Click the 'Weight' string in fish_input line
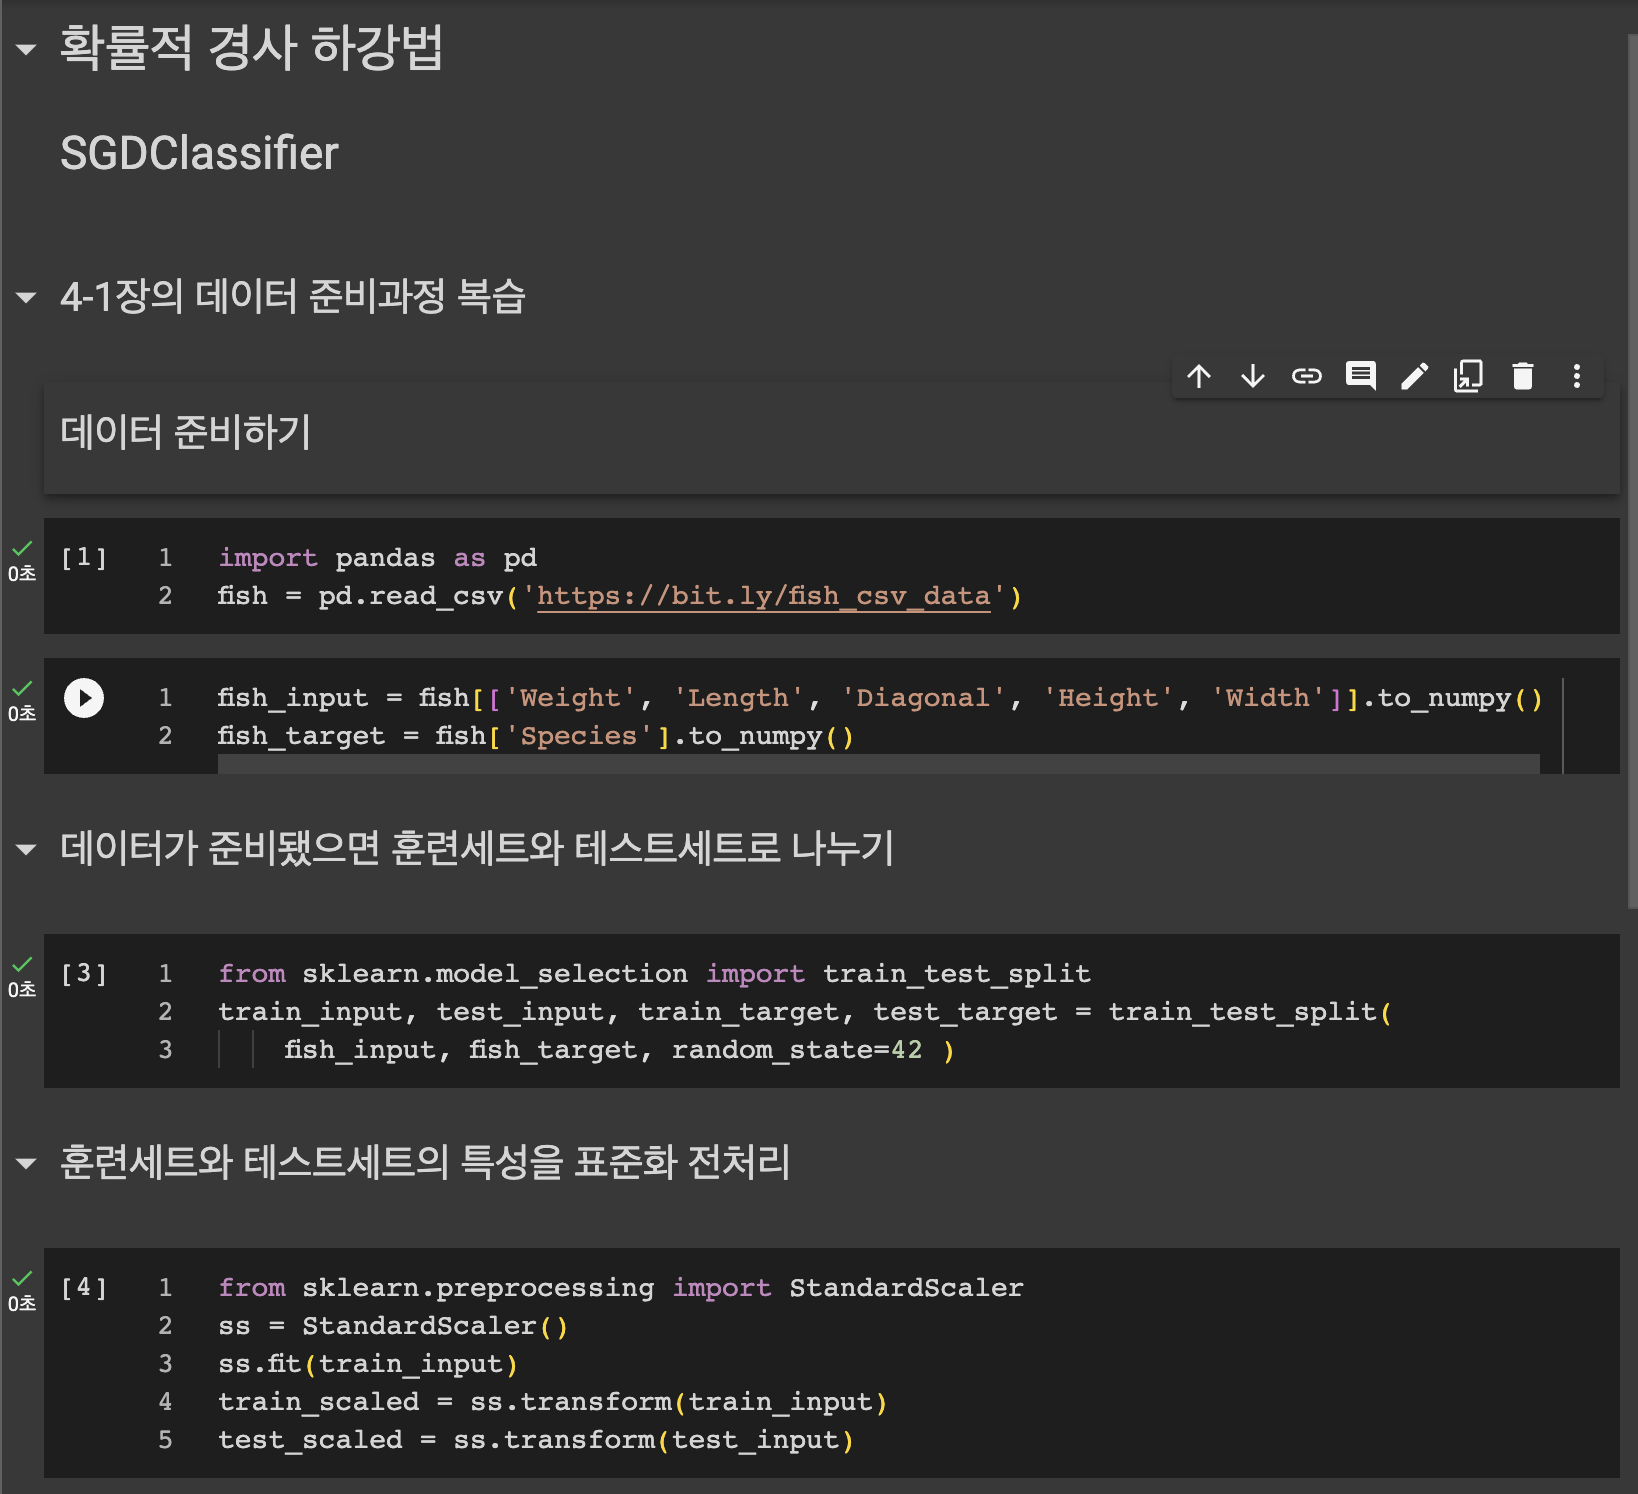 [x=570, y=698]
